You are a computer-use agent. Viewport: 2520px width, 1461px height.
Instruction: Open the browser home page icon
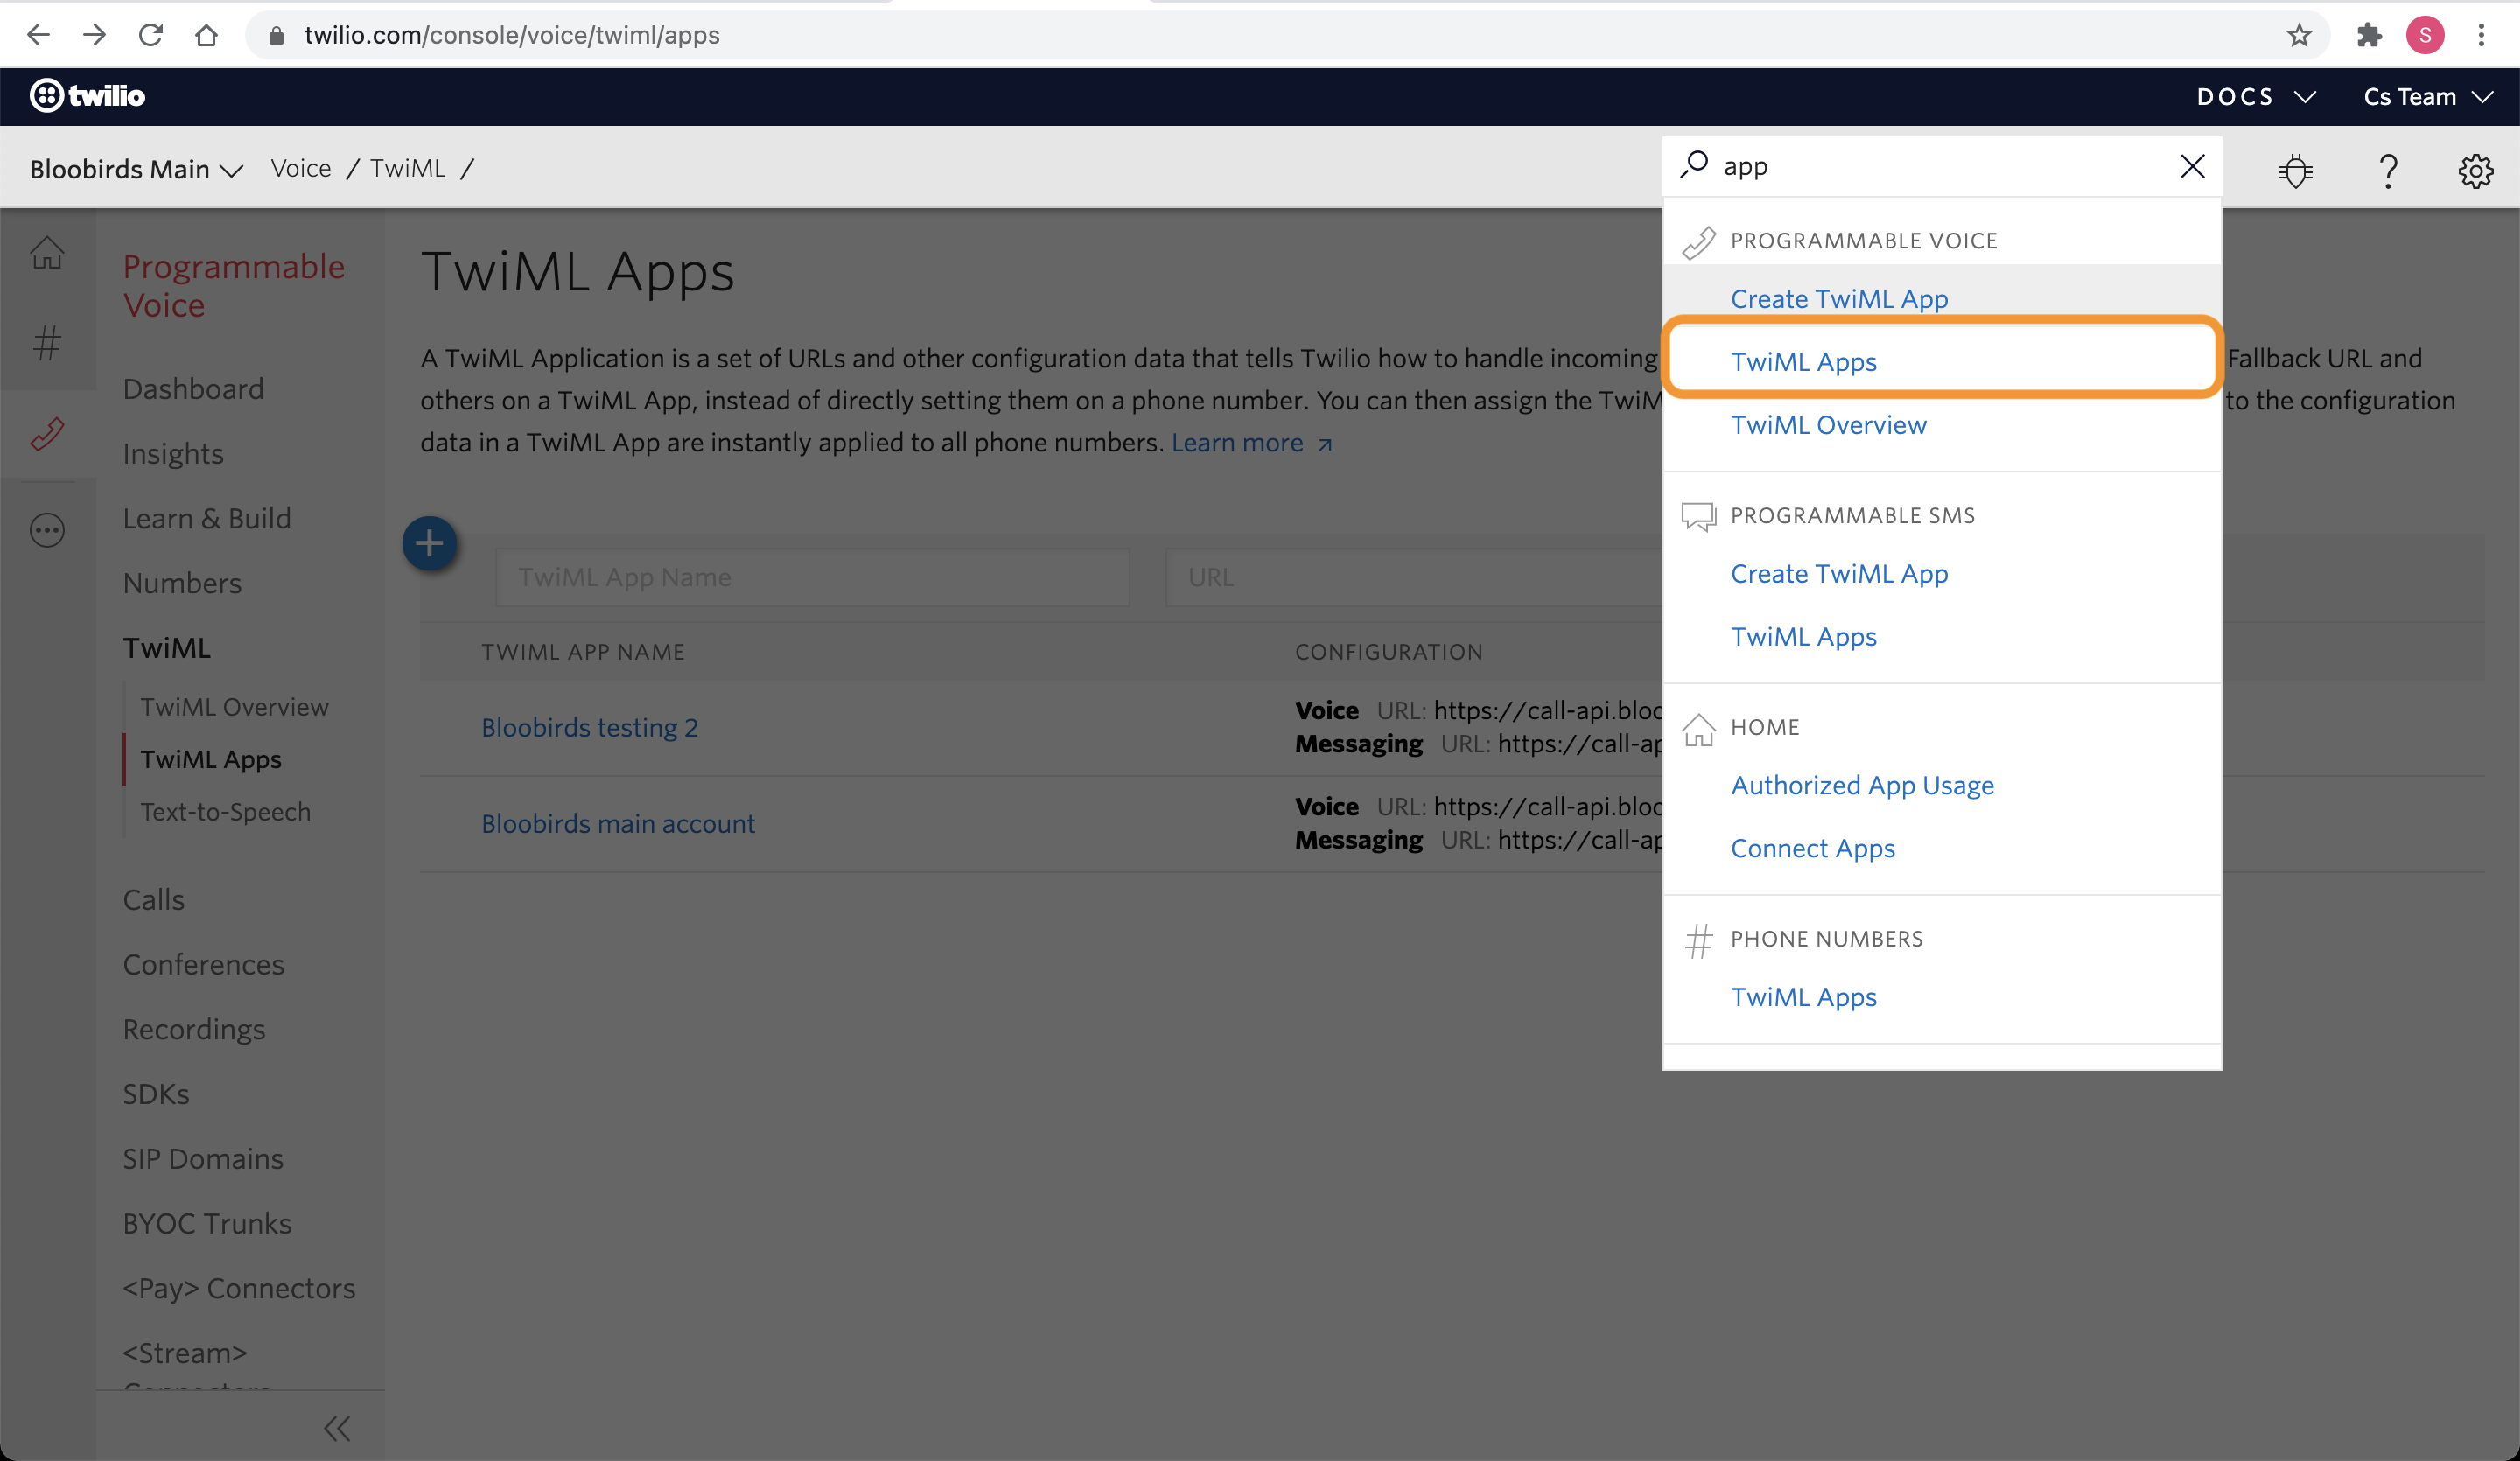point(206,35)
